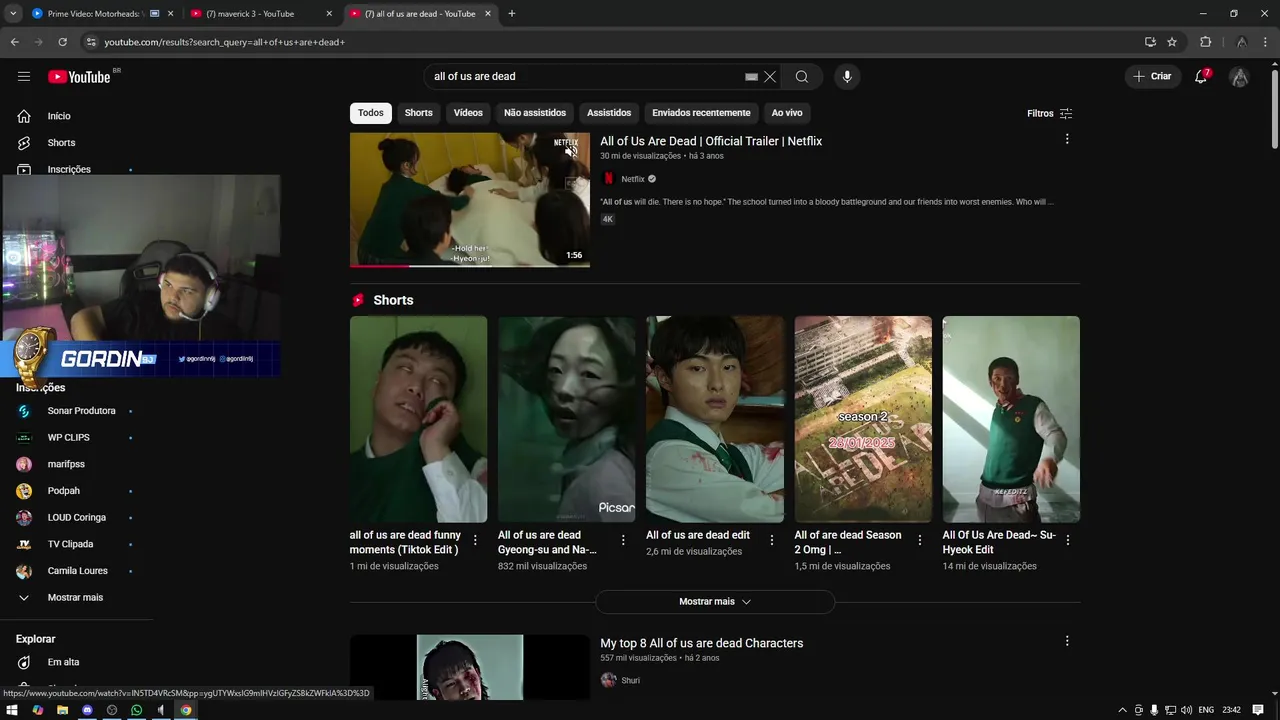1280x720 pixels.
Task: Open the LOUD Coringa subscription
Action: pyautogui.click(x=75, y=517)
